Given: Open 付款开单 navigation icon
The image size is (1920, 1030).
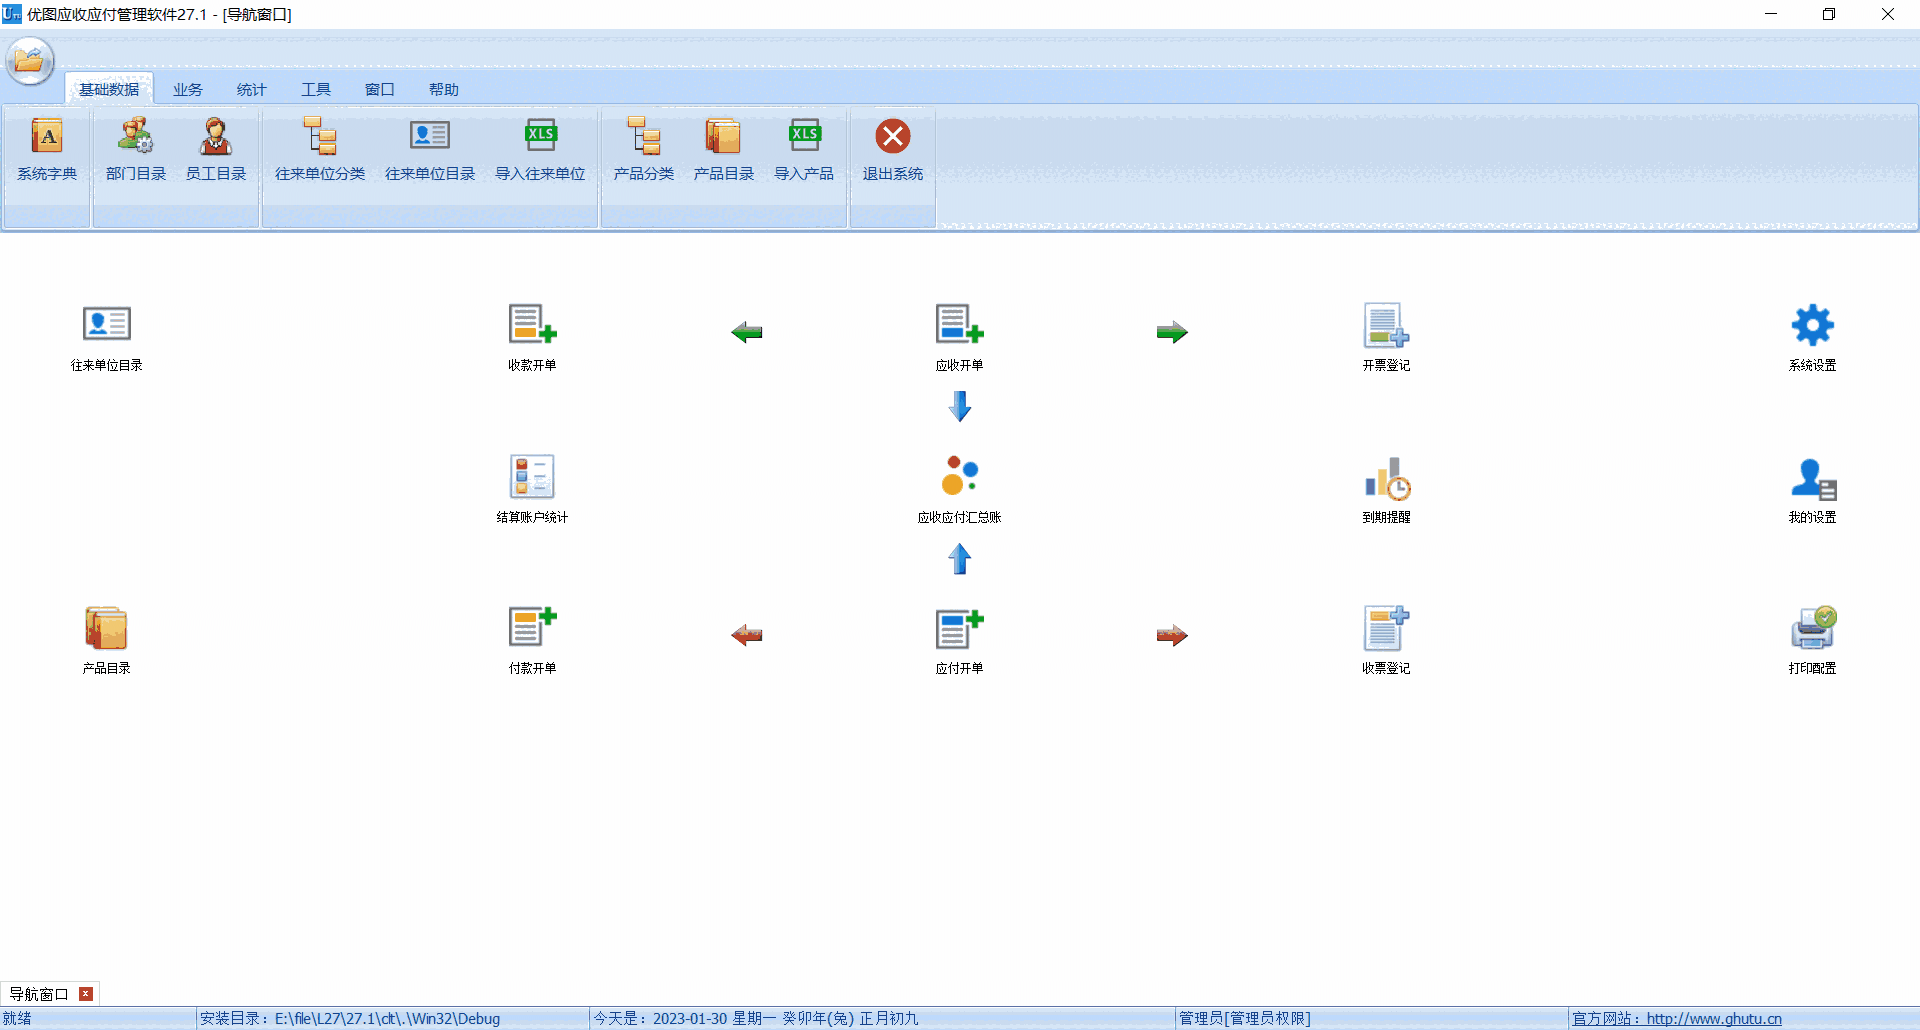Looking at the screenshot, I should click(532, 641).
